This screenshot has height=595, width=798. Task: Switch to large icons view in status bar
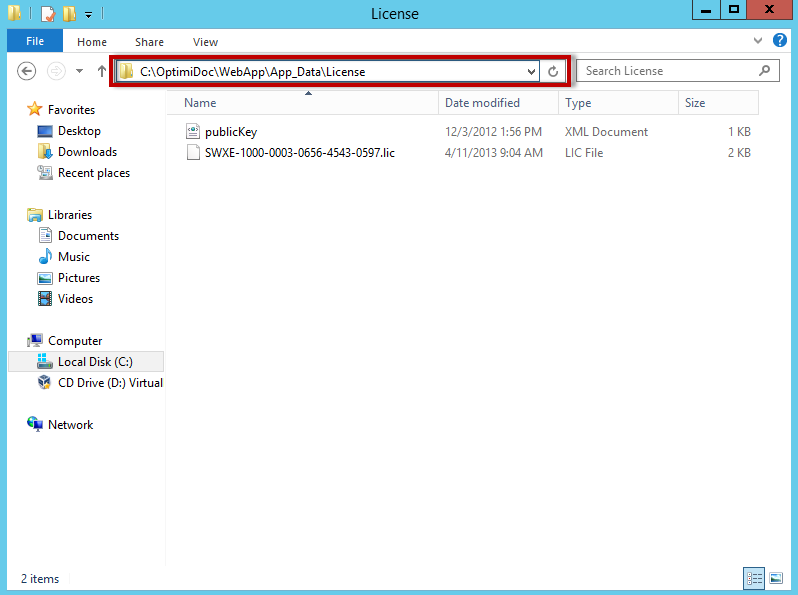(x=776, y=578)
